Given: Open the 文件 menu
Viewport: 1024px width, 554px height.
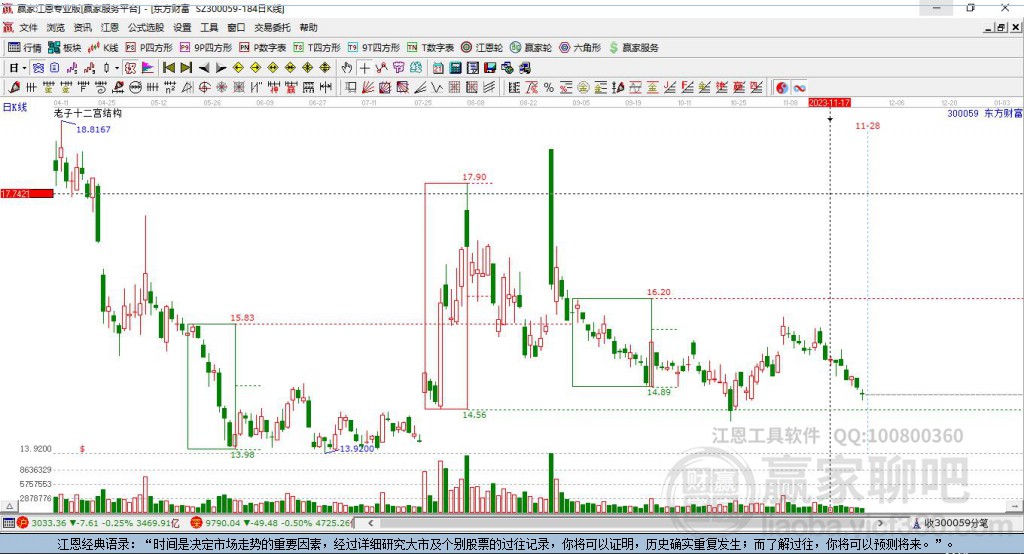Looking at the screenshot, I should tap(29, 27).
